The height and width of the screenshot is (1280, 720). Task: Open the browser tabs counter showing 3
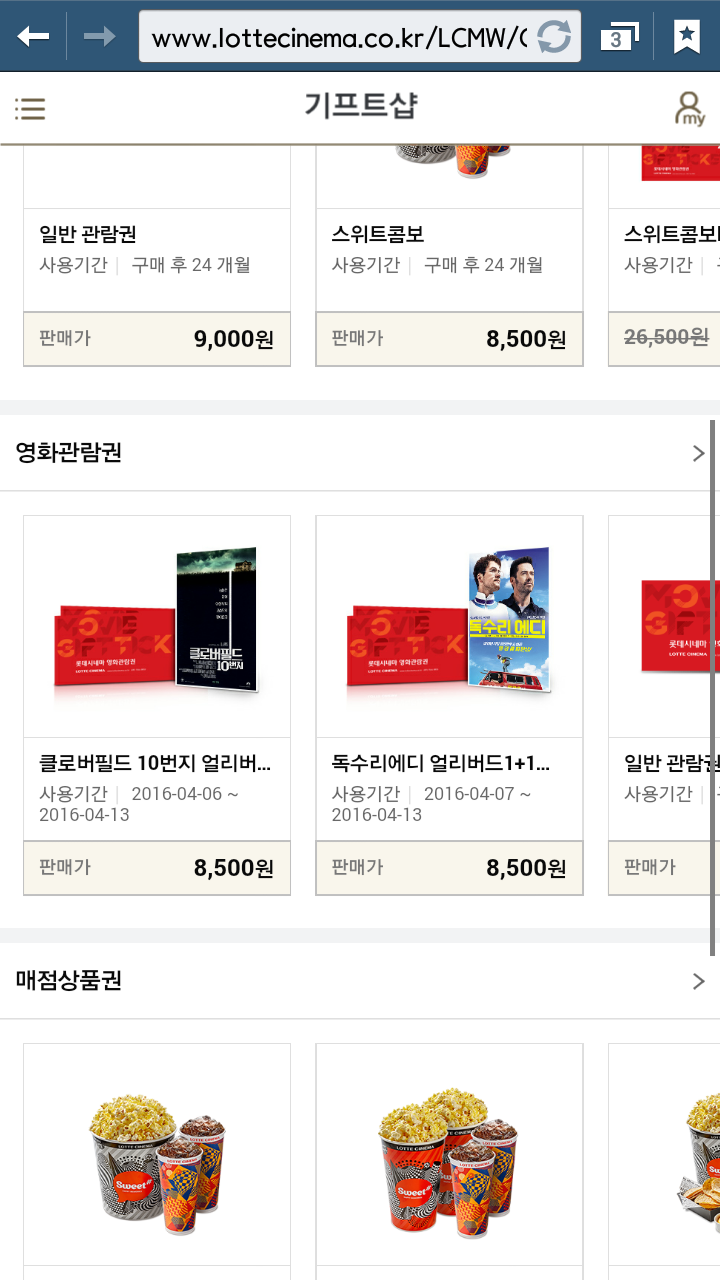(619, 38)
